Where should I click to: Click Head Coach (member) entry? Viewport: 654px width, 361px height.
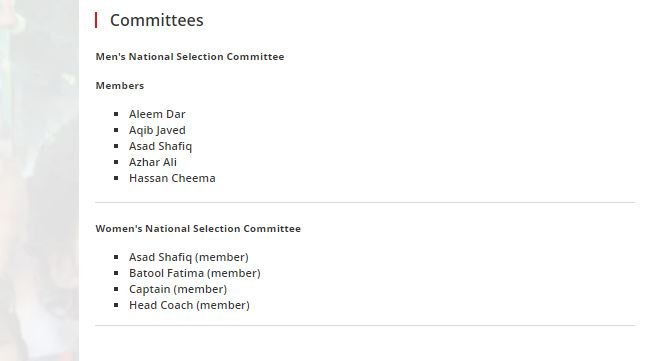pos(189,305)
